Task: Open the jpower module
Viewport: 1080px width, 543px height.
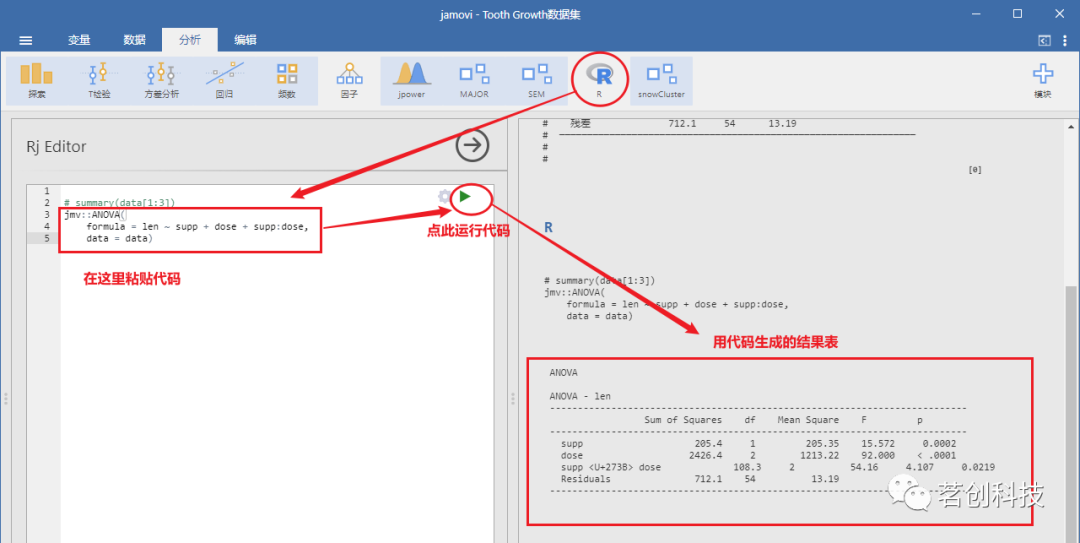Action: pyautogui.click(x=411, y=81)
